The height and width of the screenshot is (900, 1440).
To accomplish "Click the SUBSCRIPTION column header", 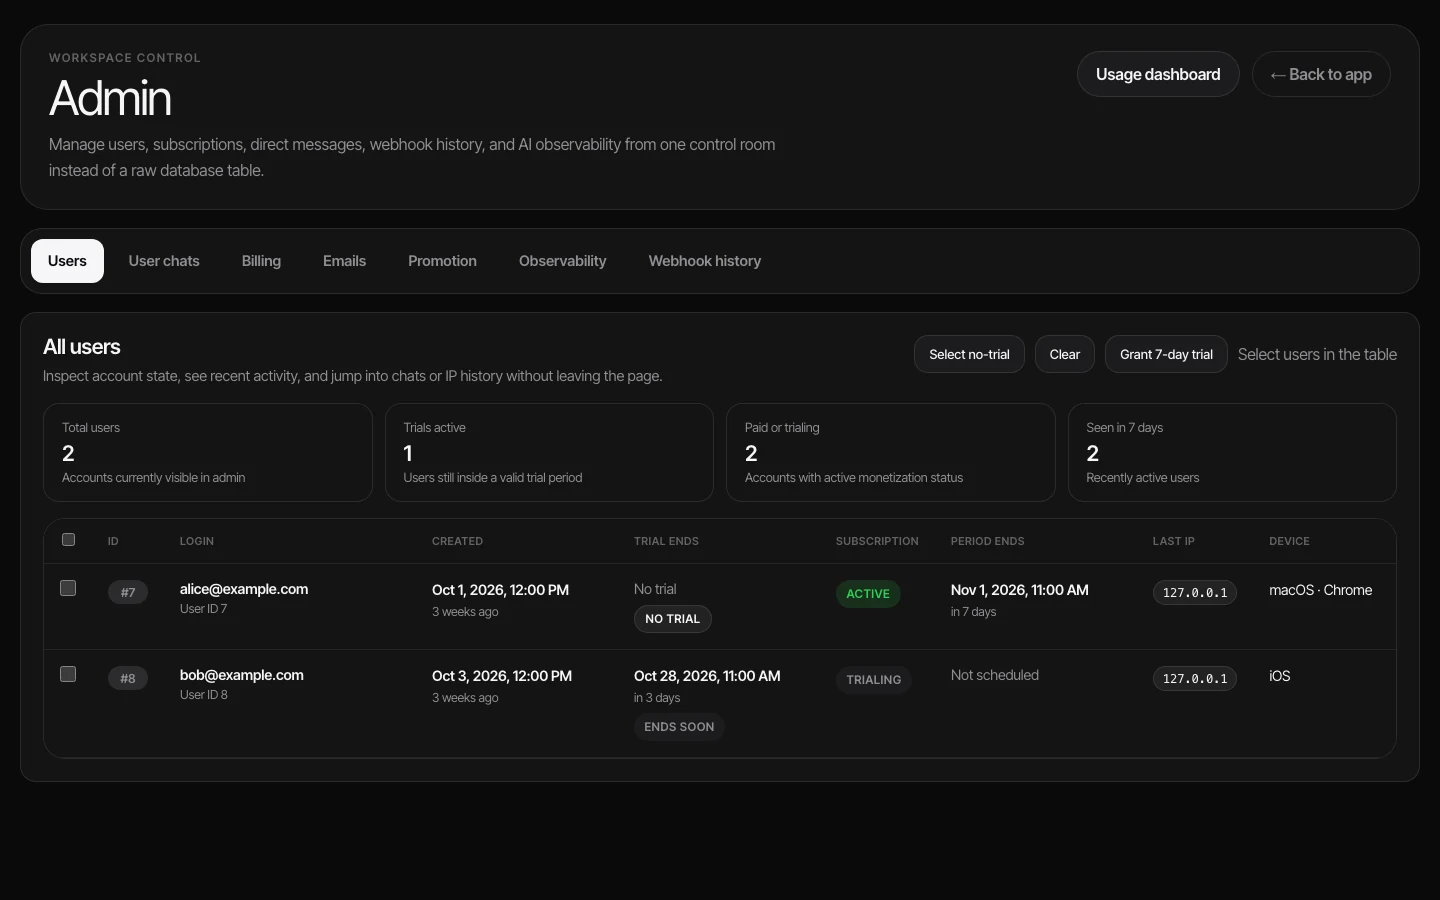I will point(877,541).
